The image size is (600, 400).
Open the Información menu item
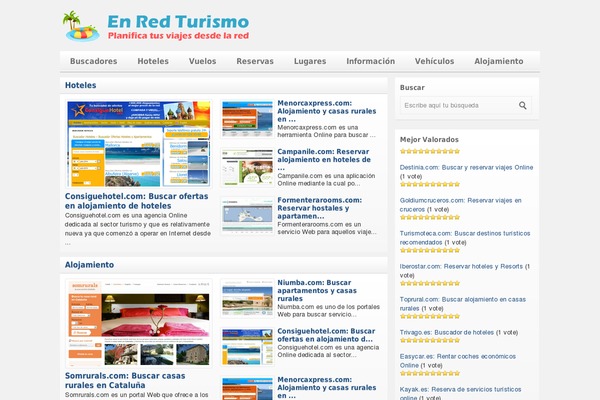(x=370, y=61)
